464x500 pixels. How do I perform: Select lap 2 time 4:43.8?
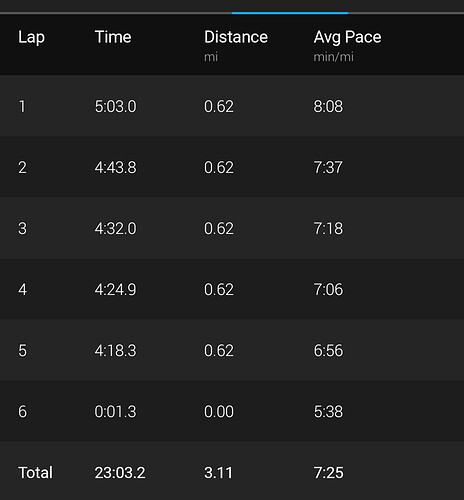[116, 167]
